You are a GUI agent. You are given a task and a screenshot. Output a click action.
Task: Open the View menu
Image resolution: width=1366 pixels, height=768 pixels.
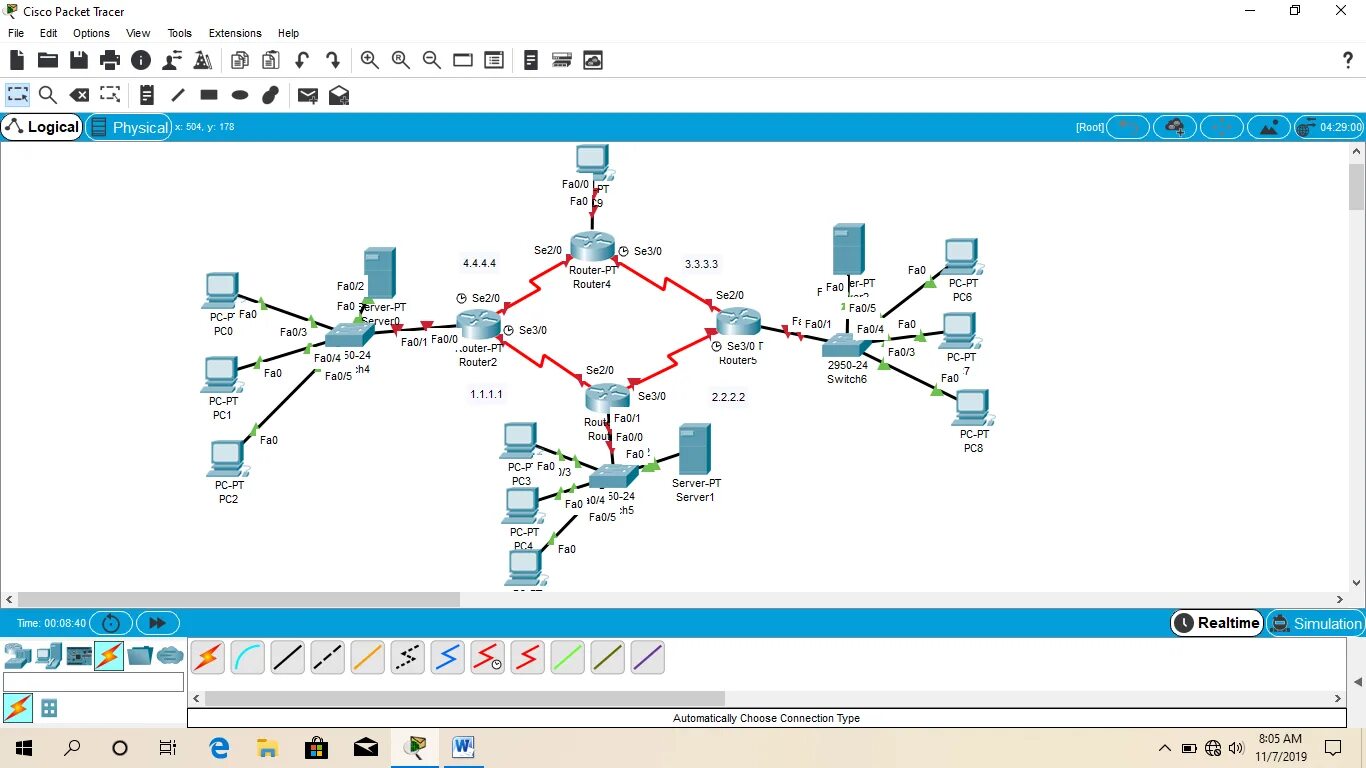click(x=138, y=33)
